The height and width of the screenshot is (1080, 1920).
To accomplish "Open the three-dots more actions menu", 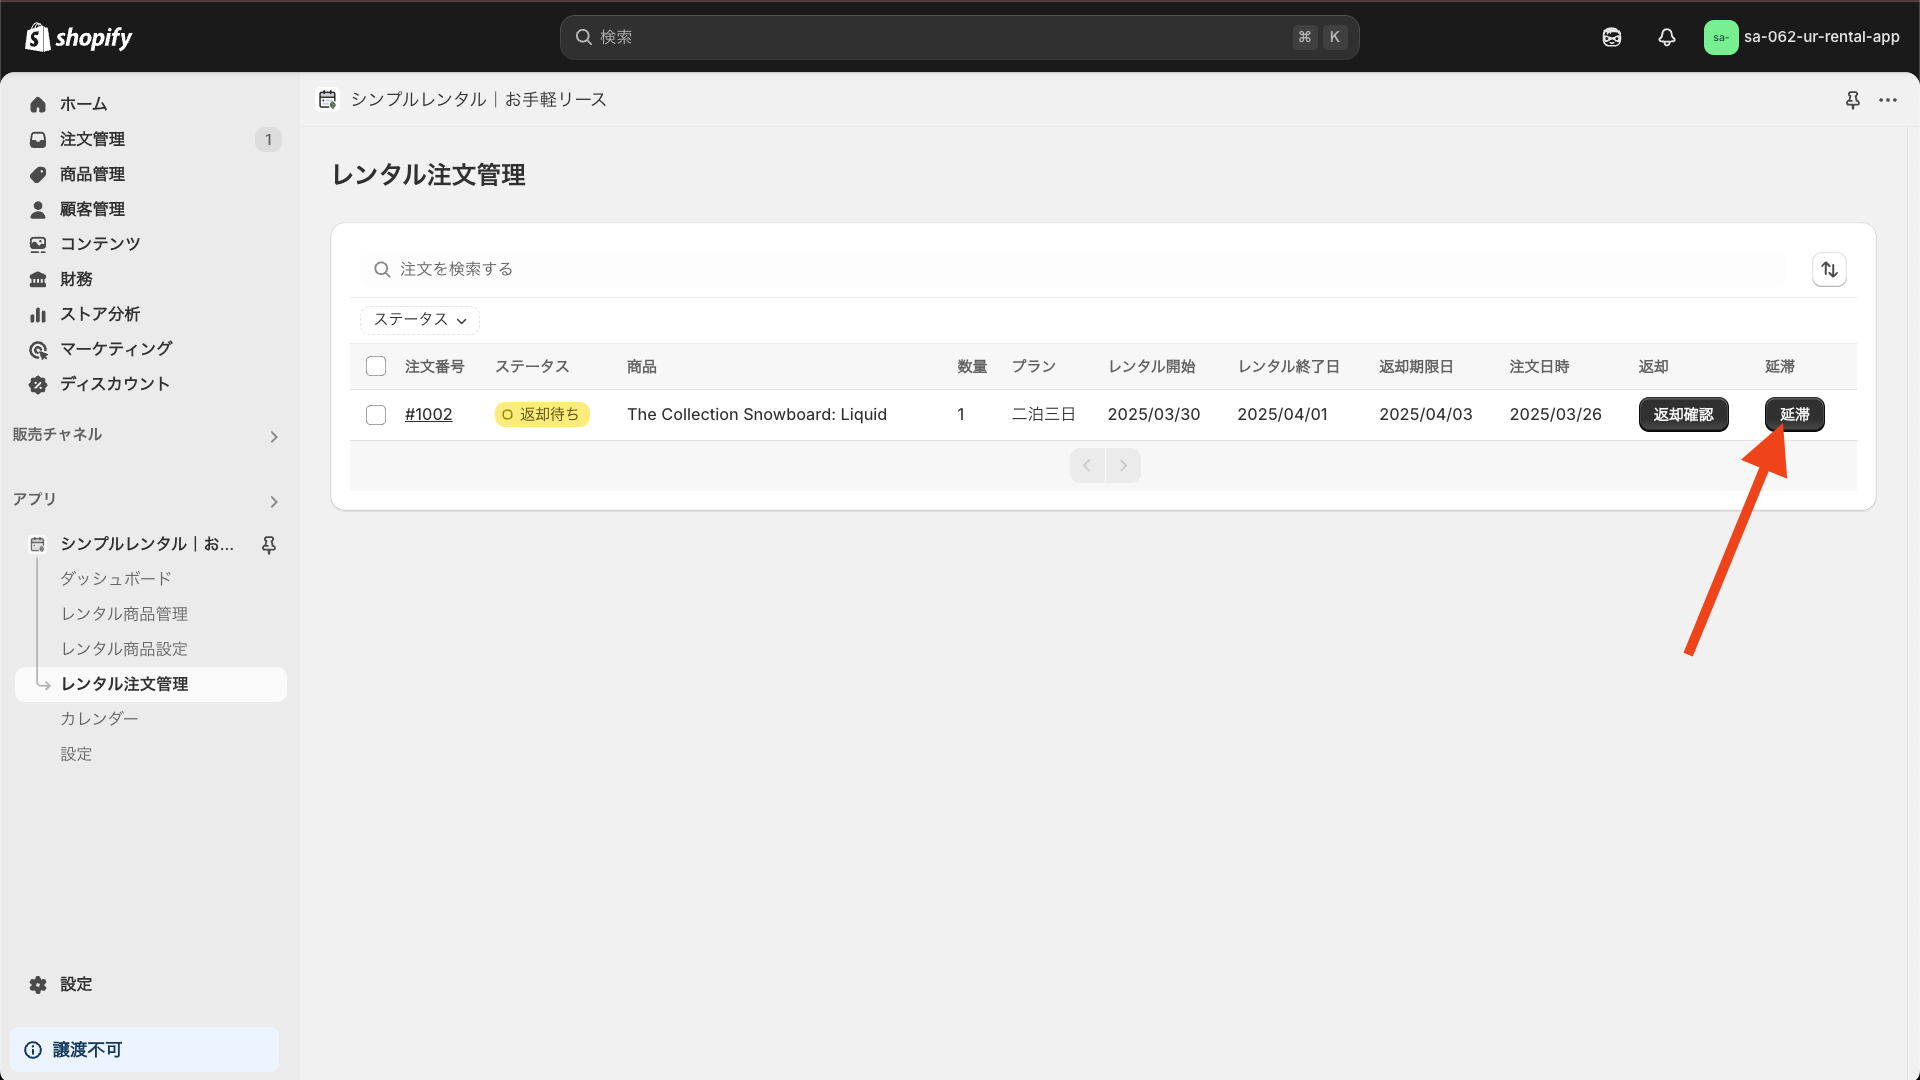I will click(x=1887, y=100).
